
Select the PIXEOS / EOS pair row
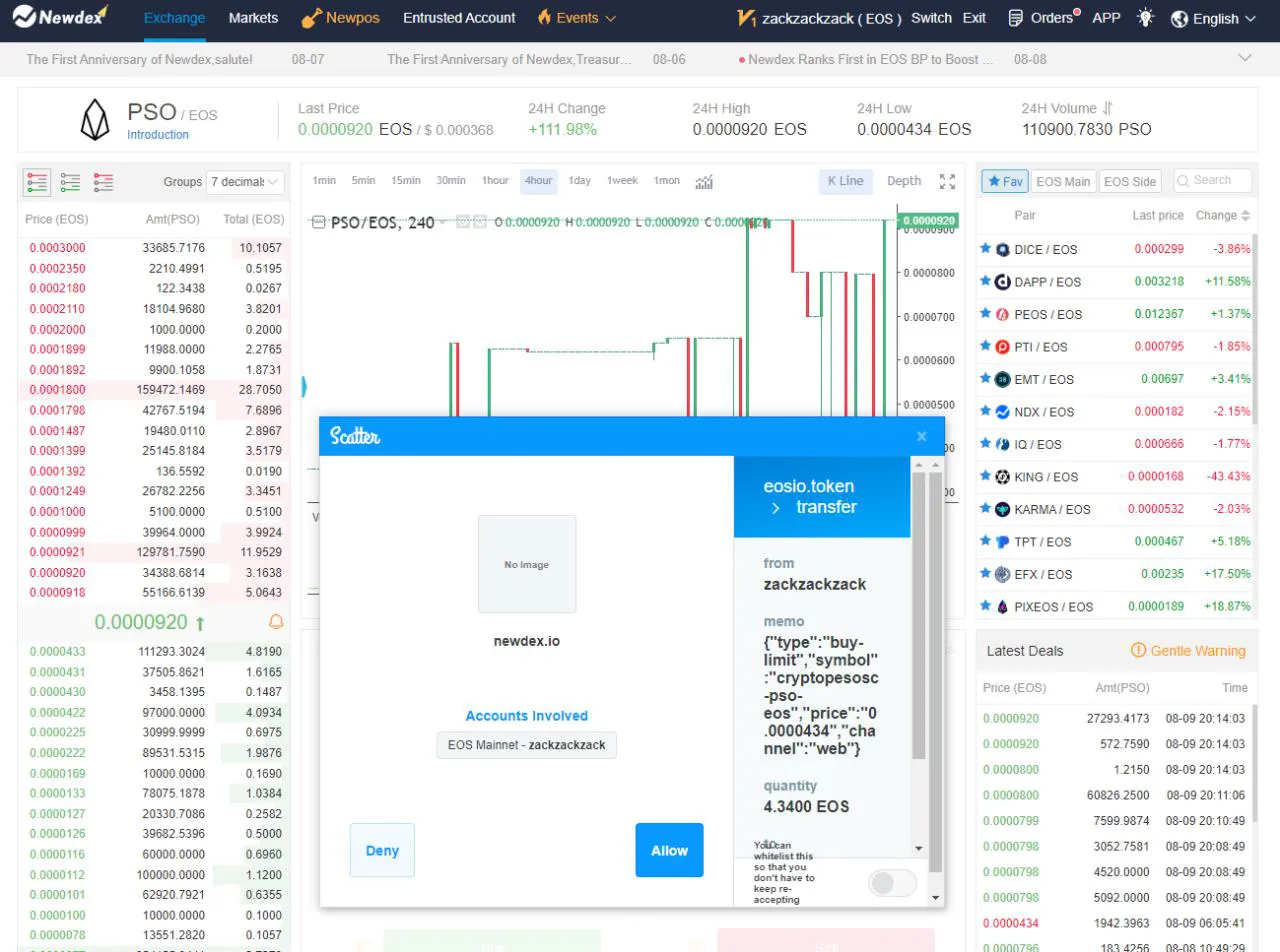coord(1117,606)
